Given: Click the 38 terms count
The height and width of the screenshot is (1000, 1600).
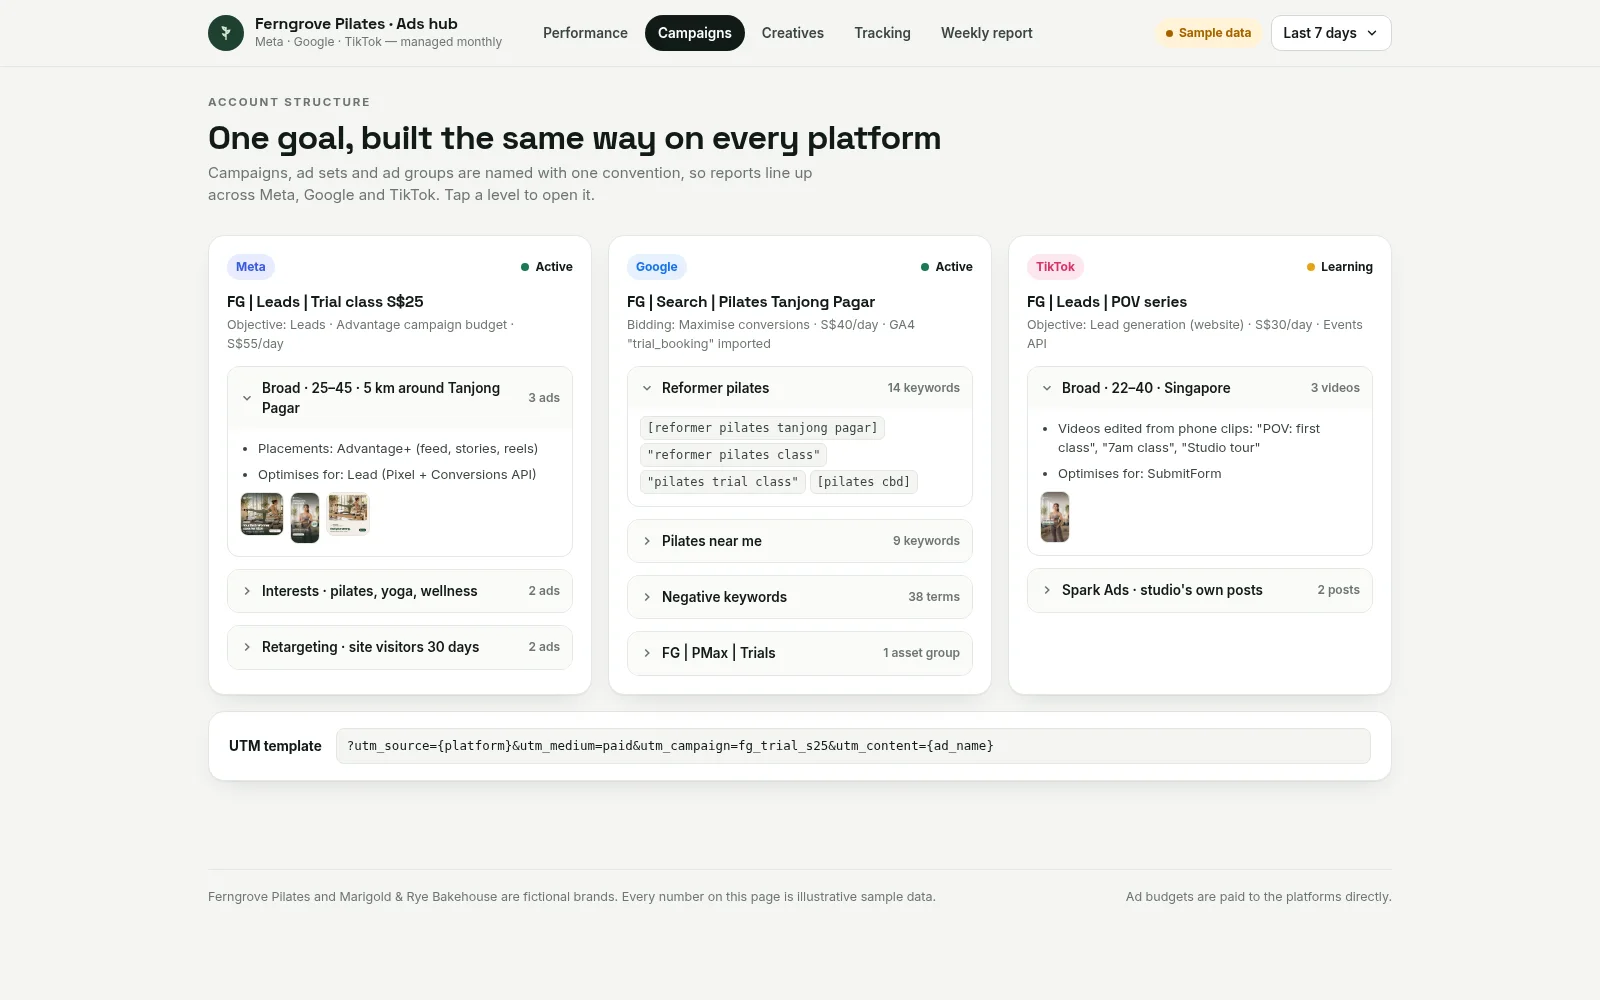Looking at the screenshot, I should coord(934,597).
